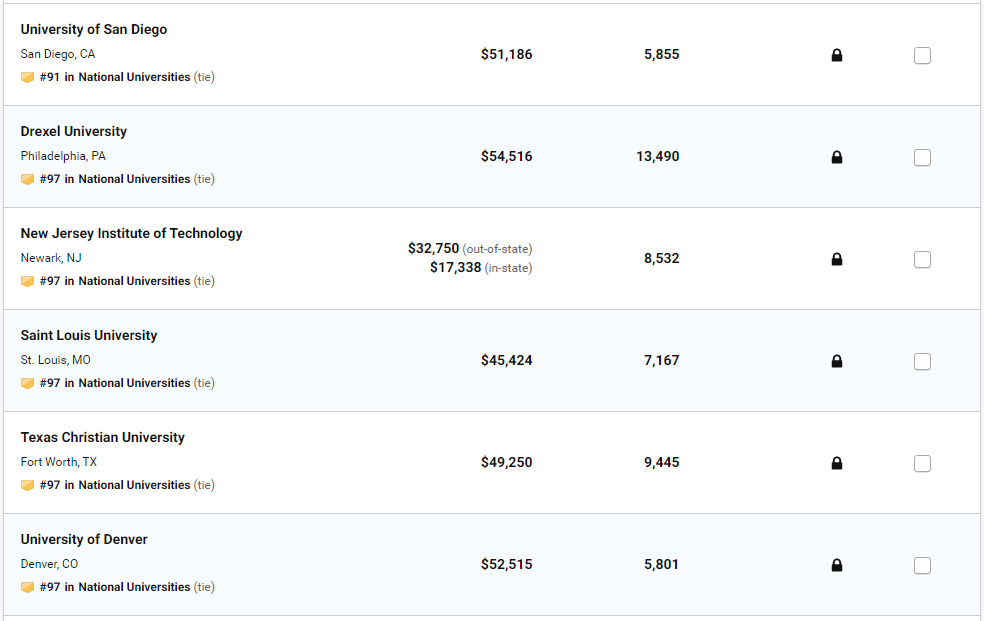
Task: Click the lock icon for Saint Louis University
Action: point(837,362)
